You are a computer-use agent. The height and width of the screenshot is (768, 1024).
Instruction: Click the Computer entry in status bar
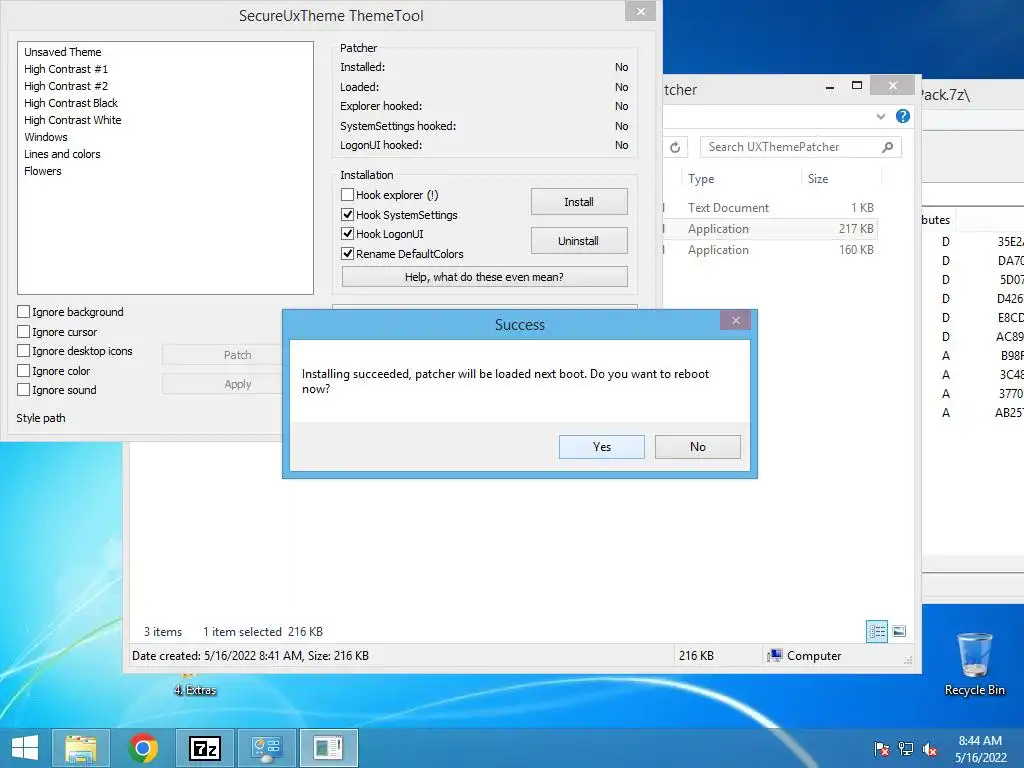pyautogui.click(x=805, y=656)
